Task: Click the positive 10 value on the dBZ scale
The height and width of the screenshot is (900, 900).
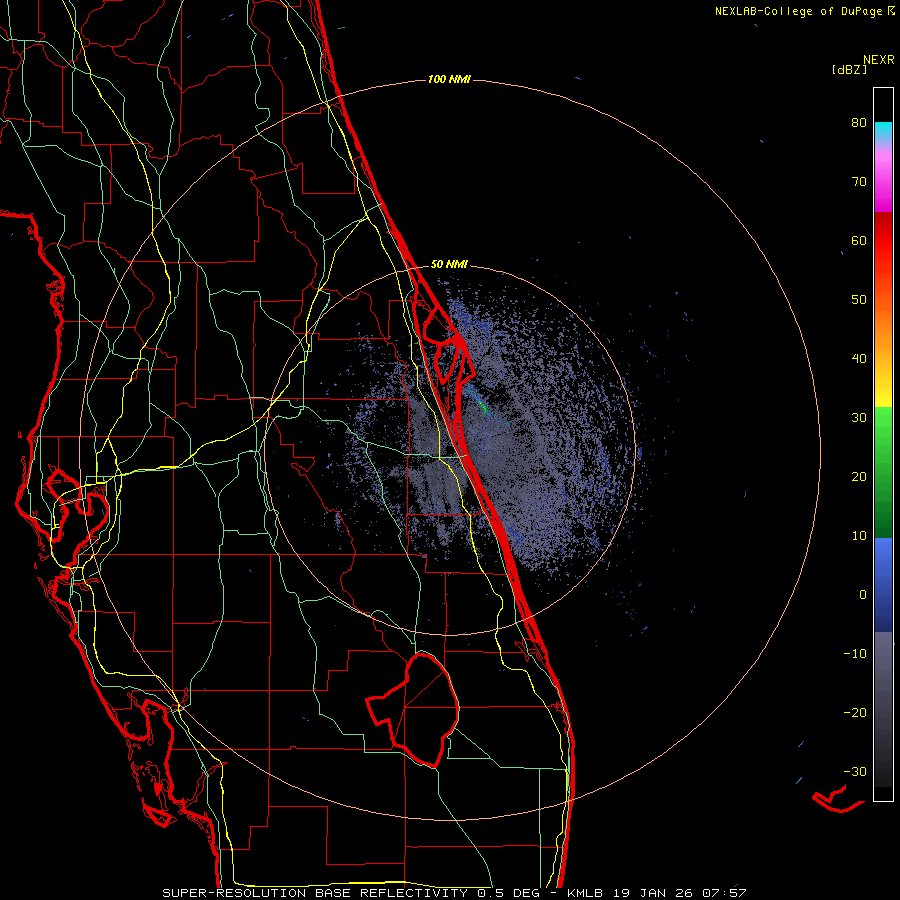Action: 859,536
